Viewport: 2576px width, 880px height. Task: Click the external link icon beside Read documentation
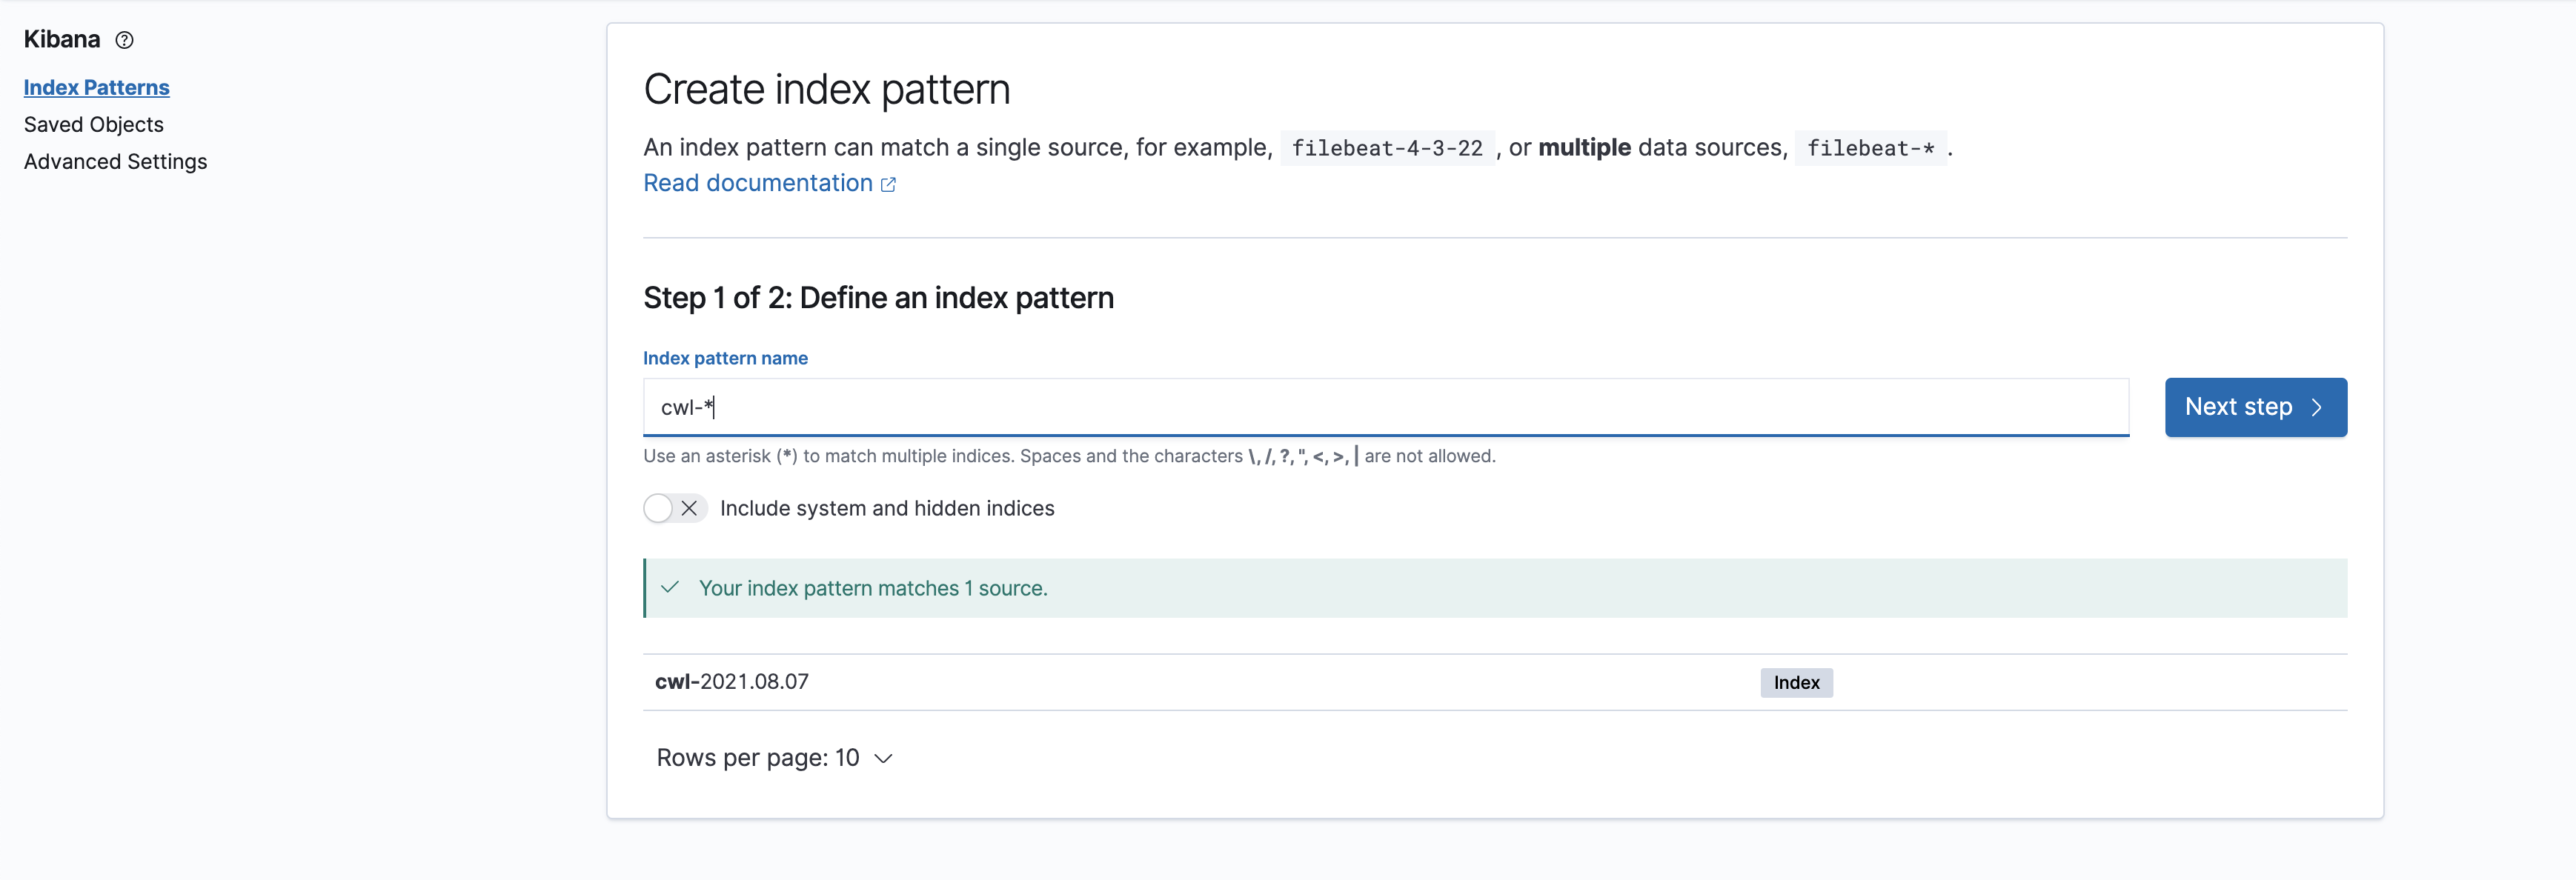[x=888, y=185]
